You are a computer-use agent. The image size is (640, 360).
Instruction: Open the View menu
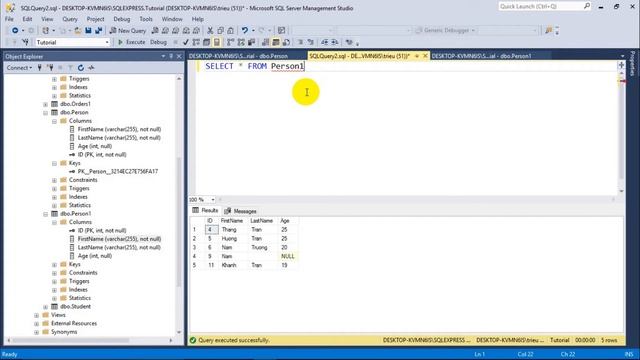pos(47,19)
